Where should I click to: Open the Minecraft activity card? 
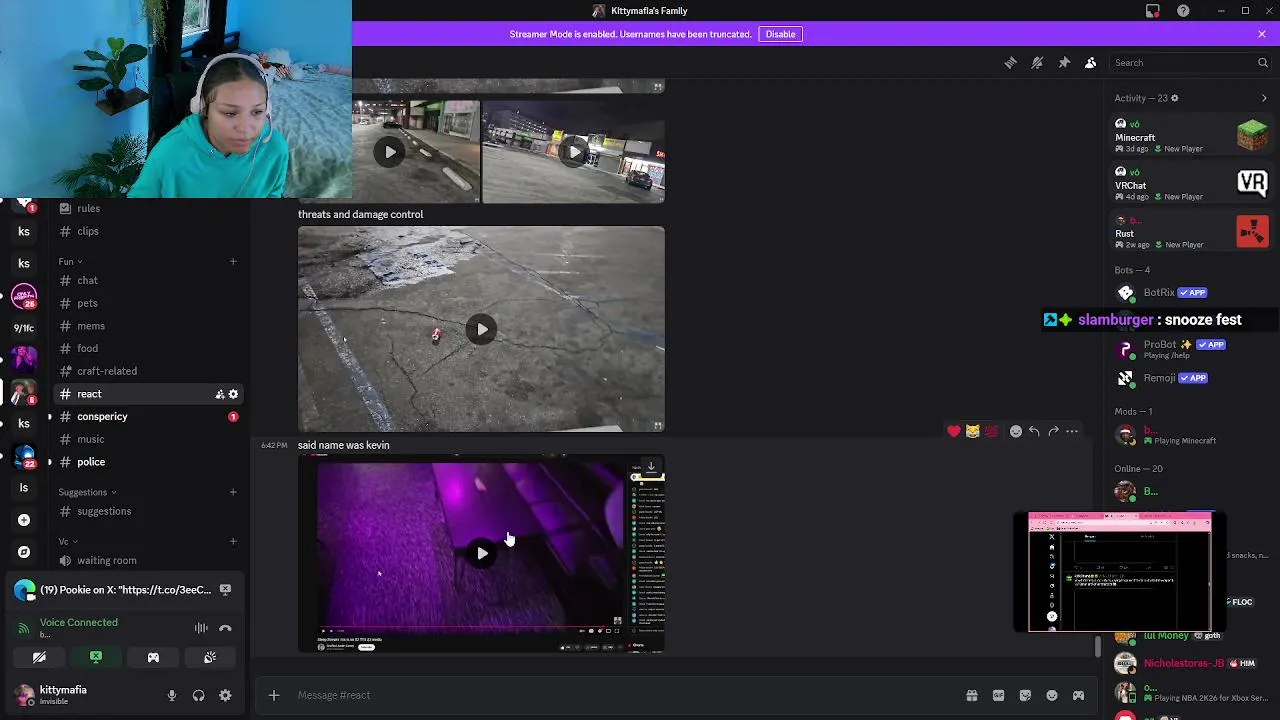[x=1191, y=136]
